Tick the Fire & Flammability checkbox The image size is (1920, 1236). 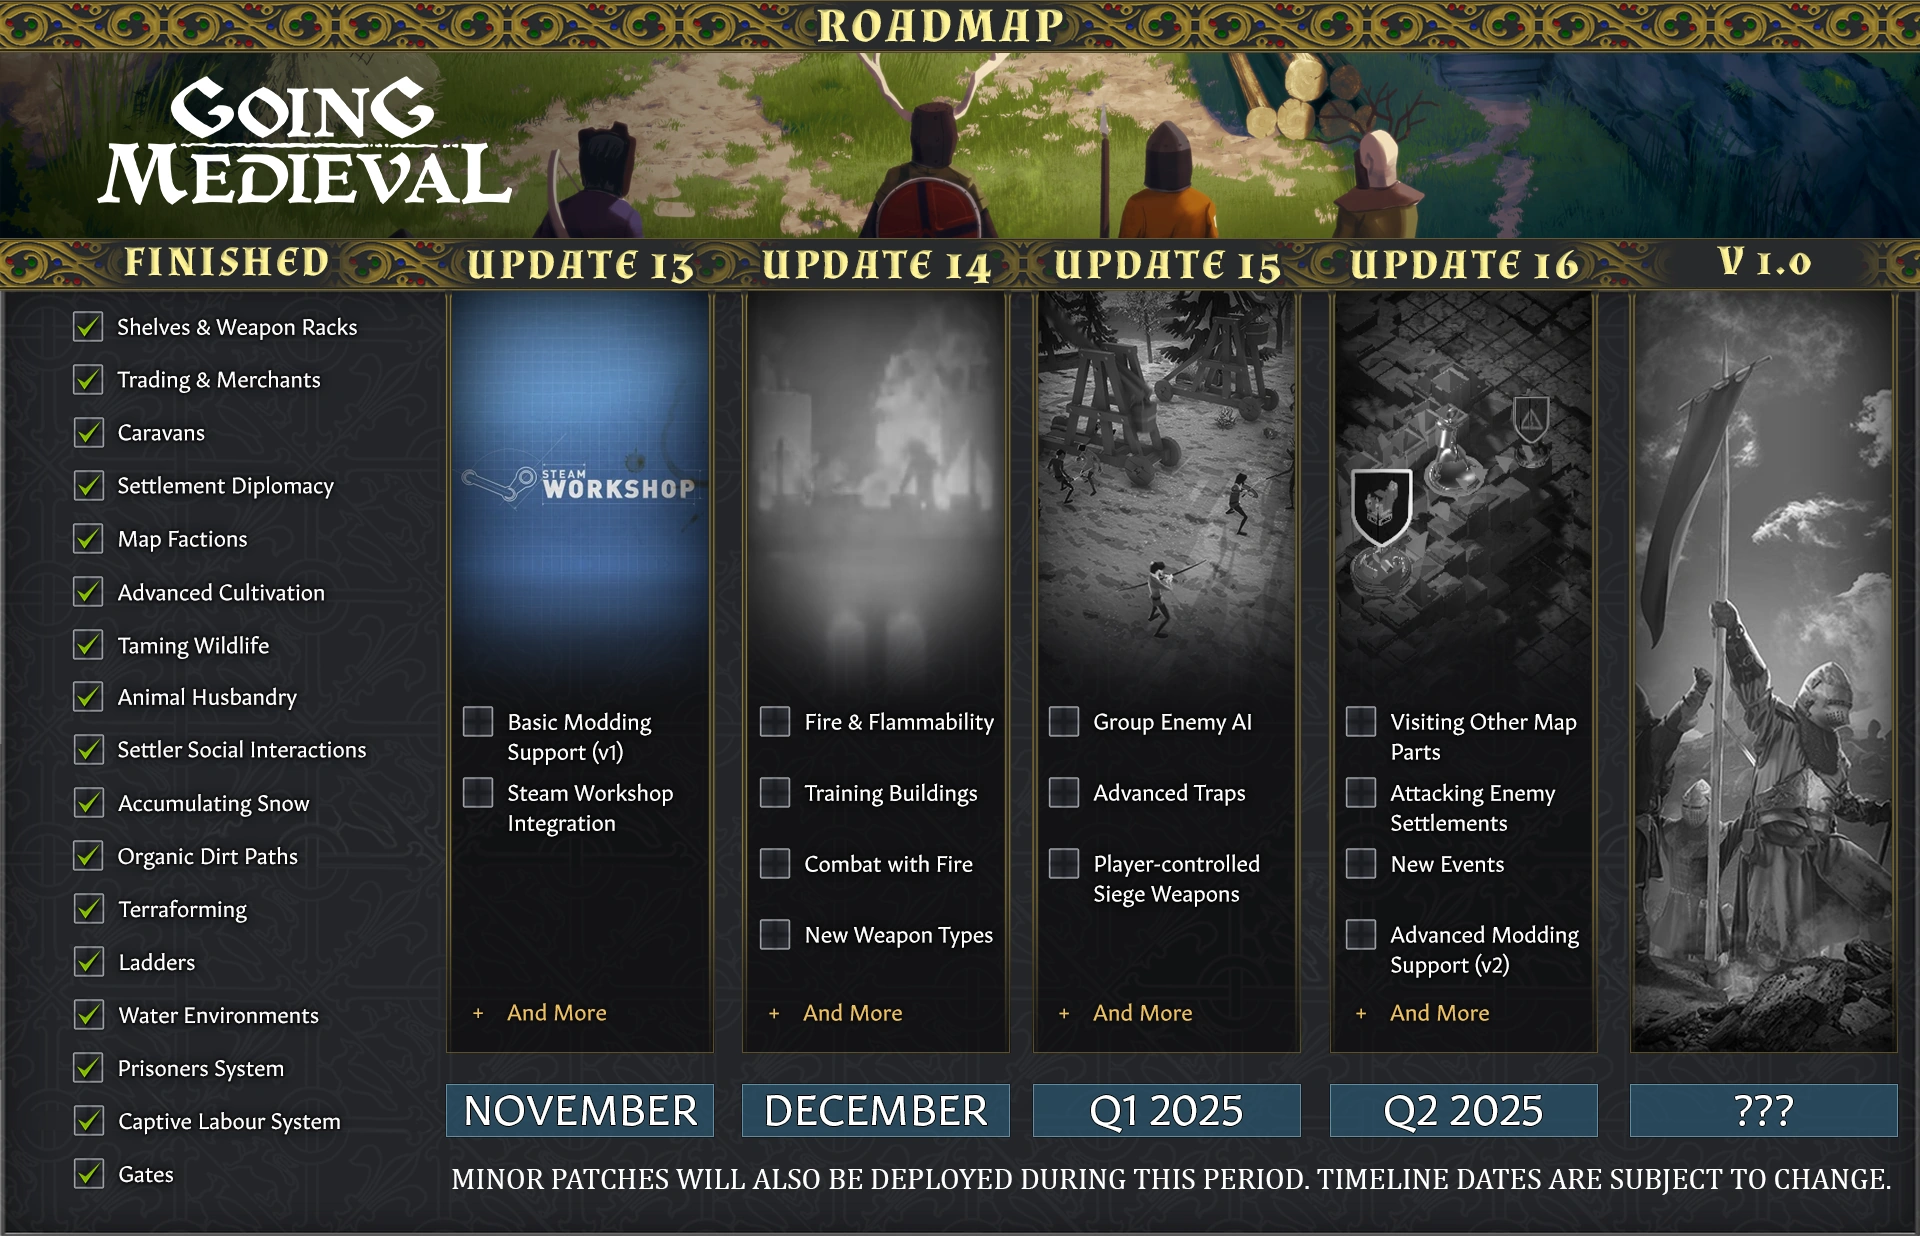click(775, 721)
